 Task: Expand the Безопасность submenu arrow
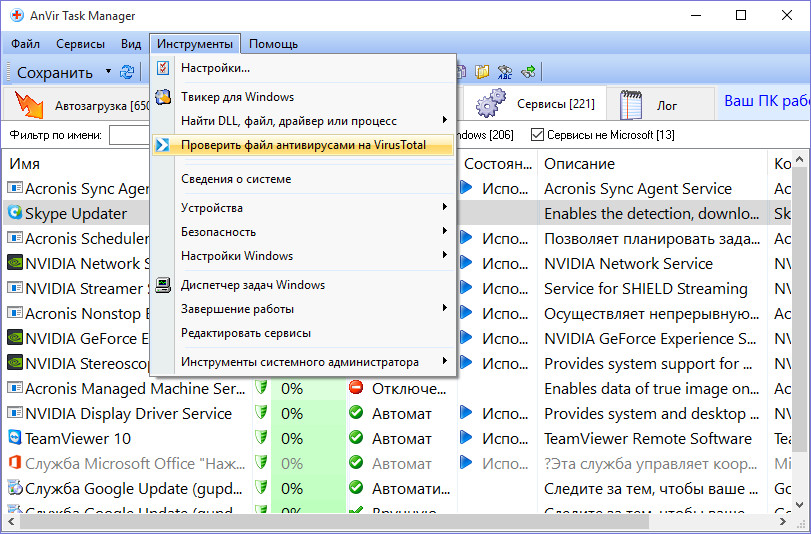click(445, 231)
